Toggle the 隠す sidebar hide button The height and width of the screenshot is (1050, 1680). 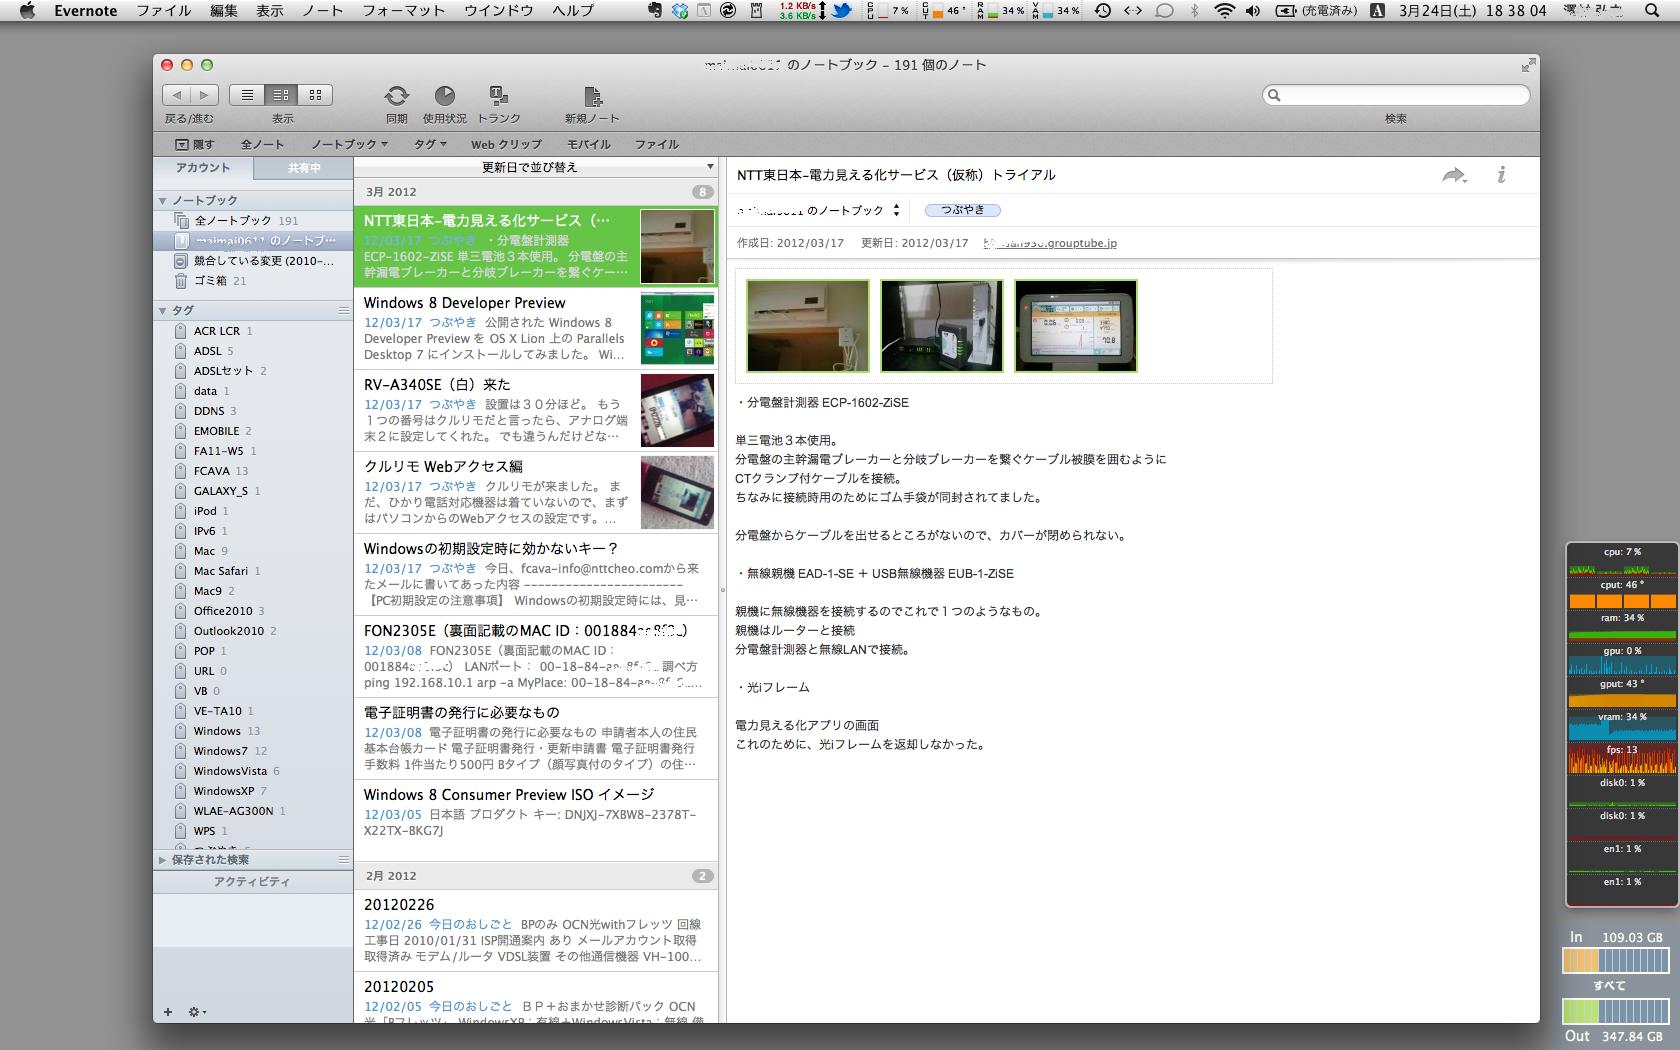[x=195, y=144]
